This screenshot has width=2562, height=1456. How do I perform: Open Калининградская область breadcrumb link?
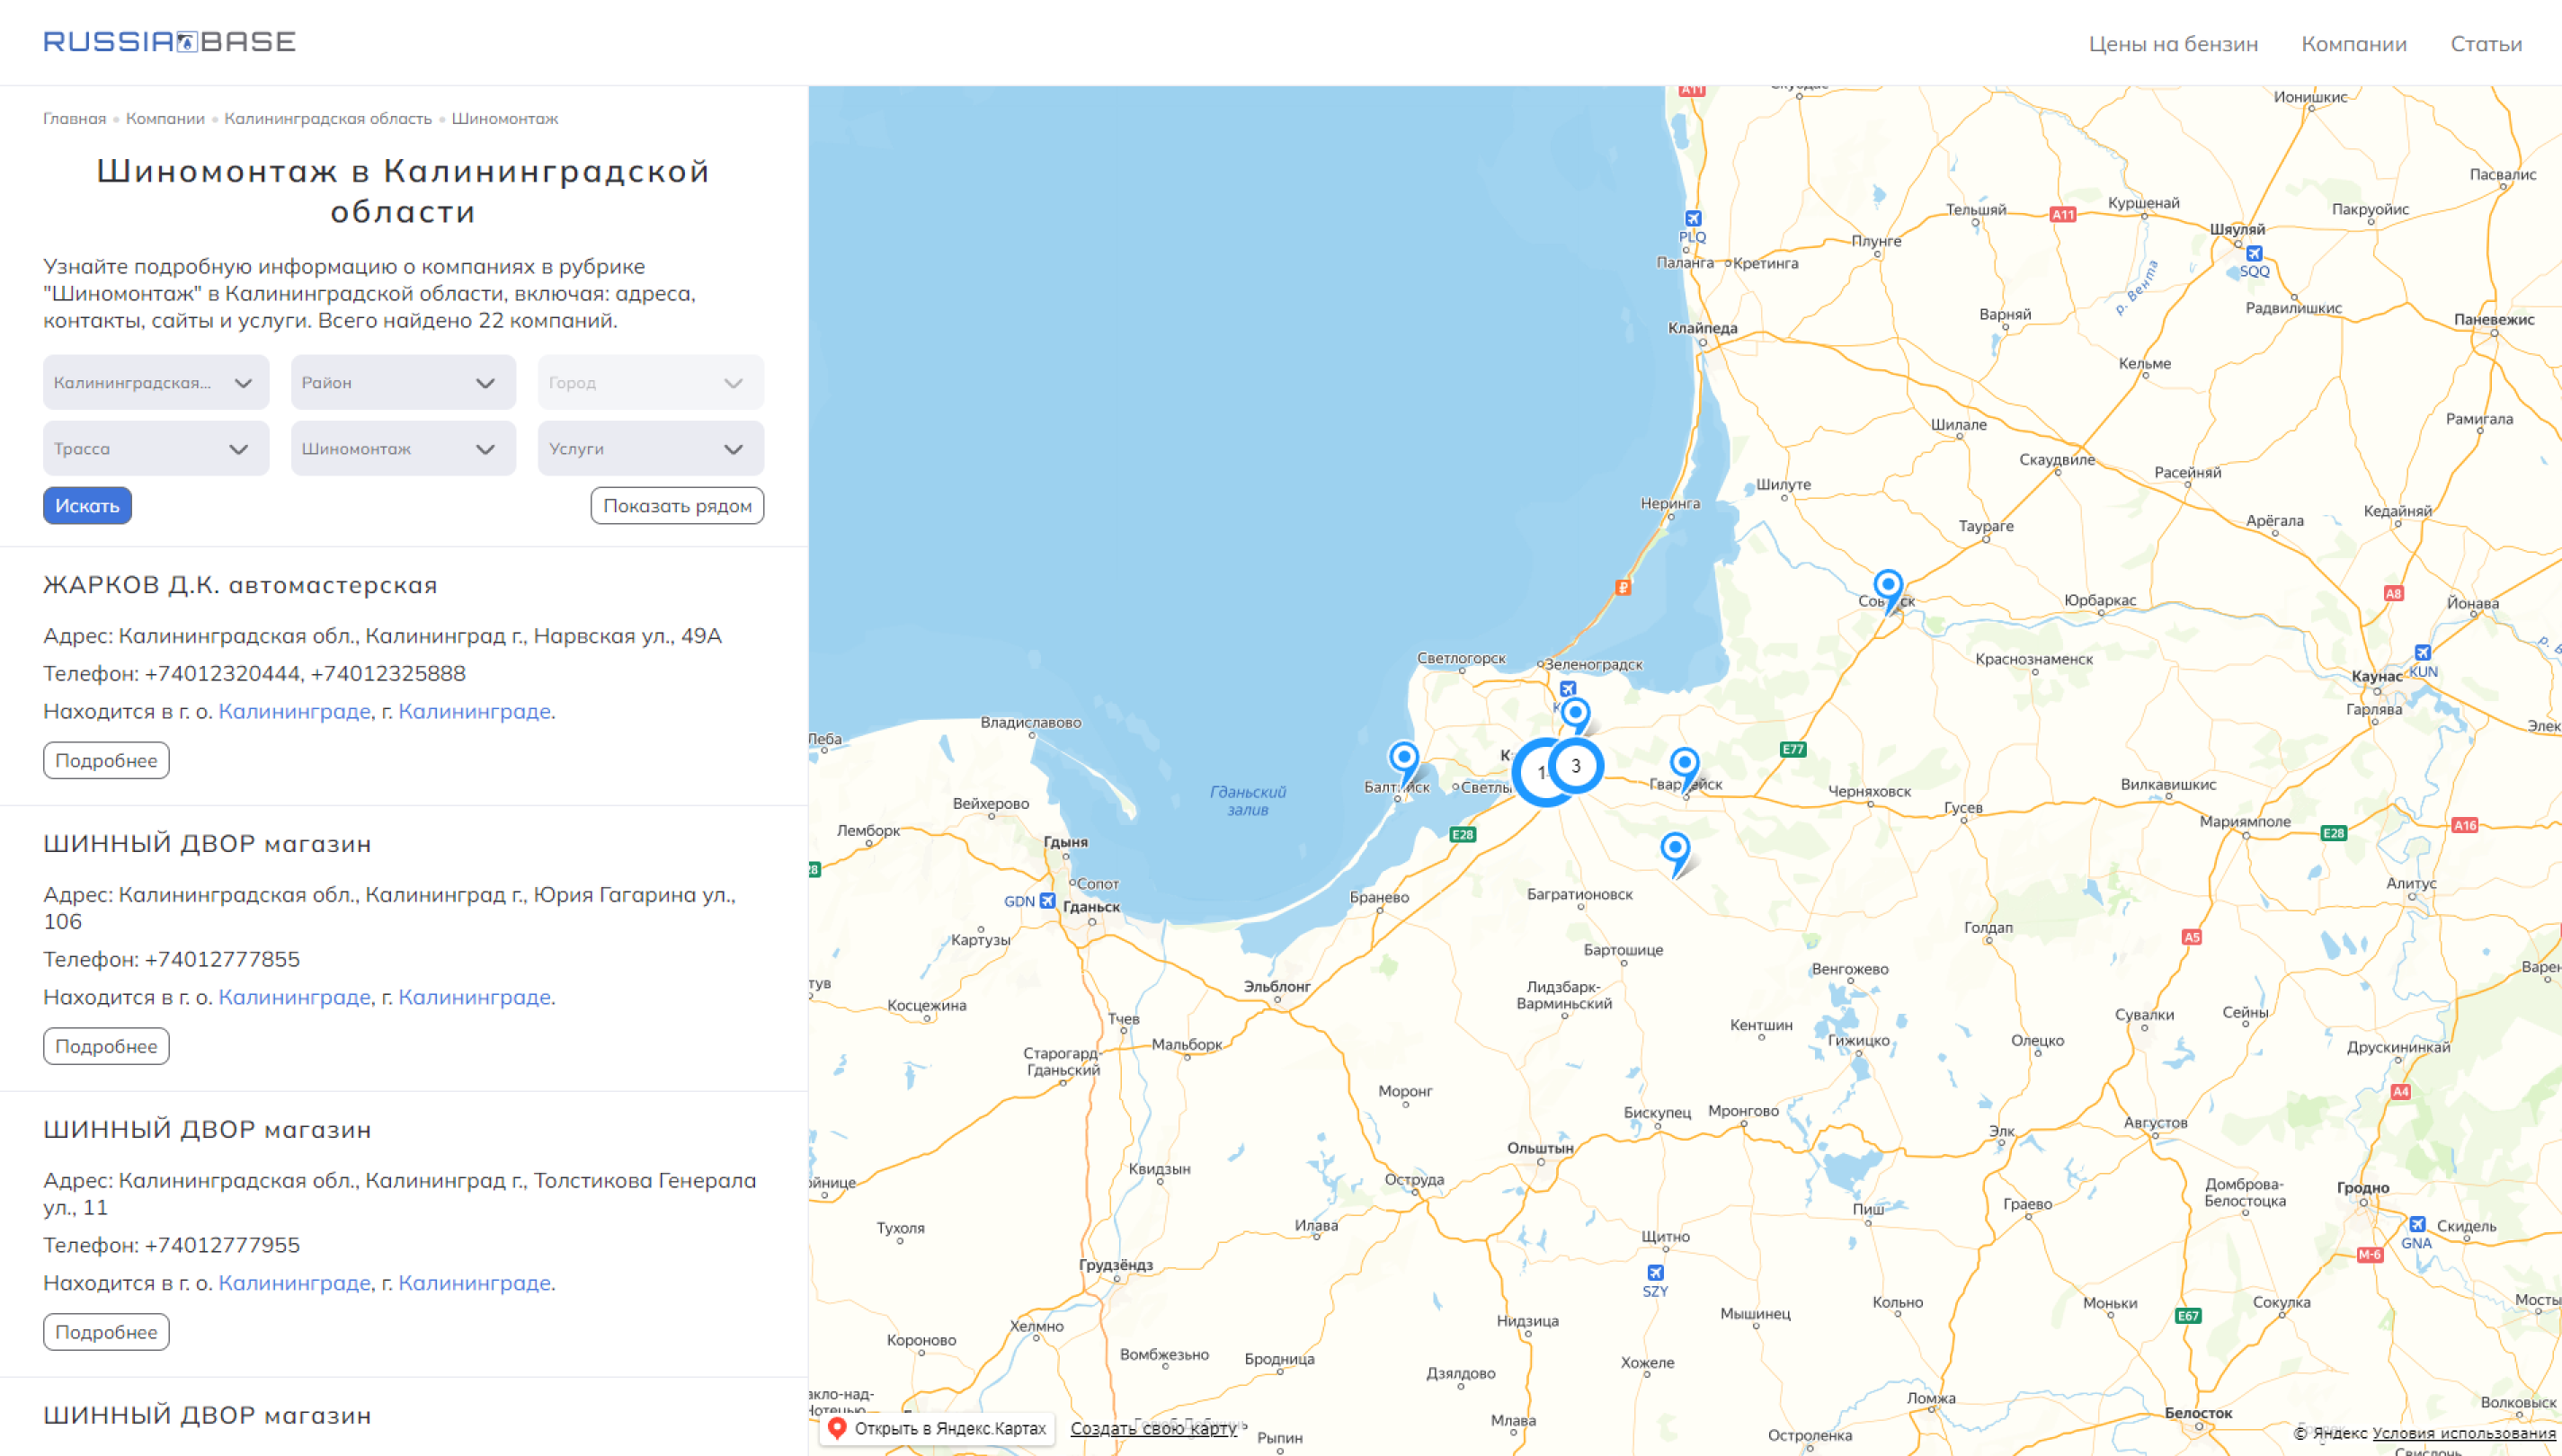(x=327, y=119)
